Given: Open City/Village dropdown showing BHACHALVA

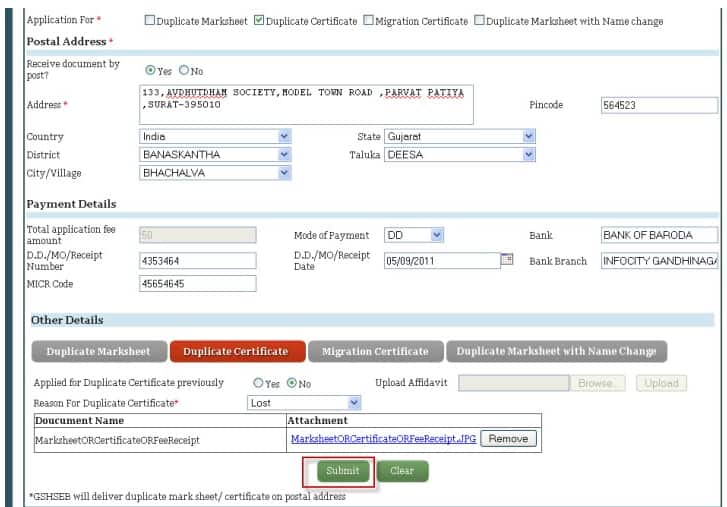Looking at the screenshot, I should pos(215,172).
